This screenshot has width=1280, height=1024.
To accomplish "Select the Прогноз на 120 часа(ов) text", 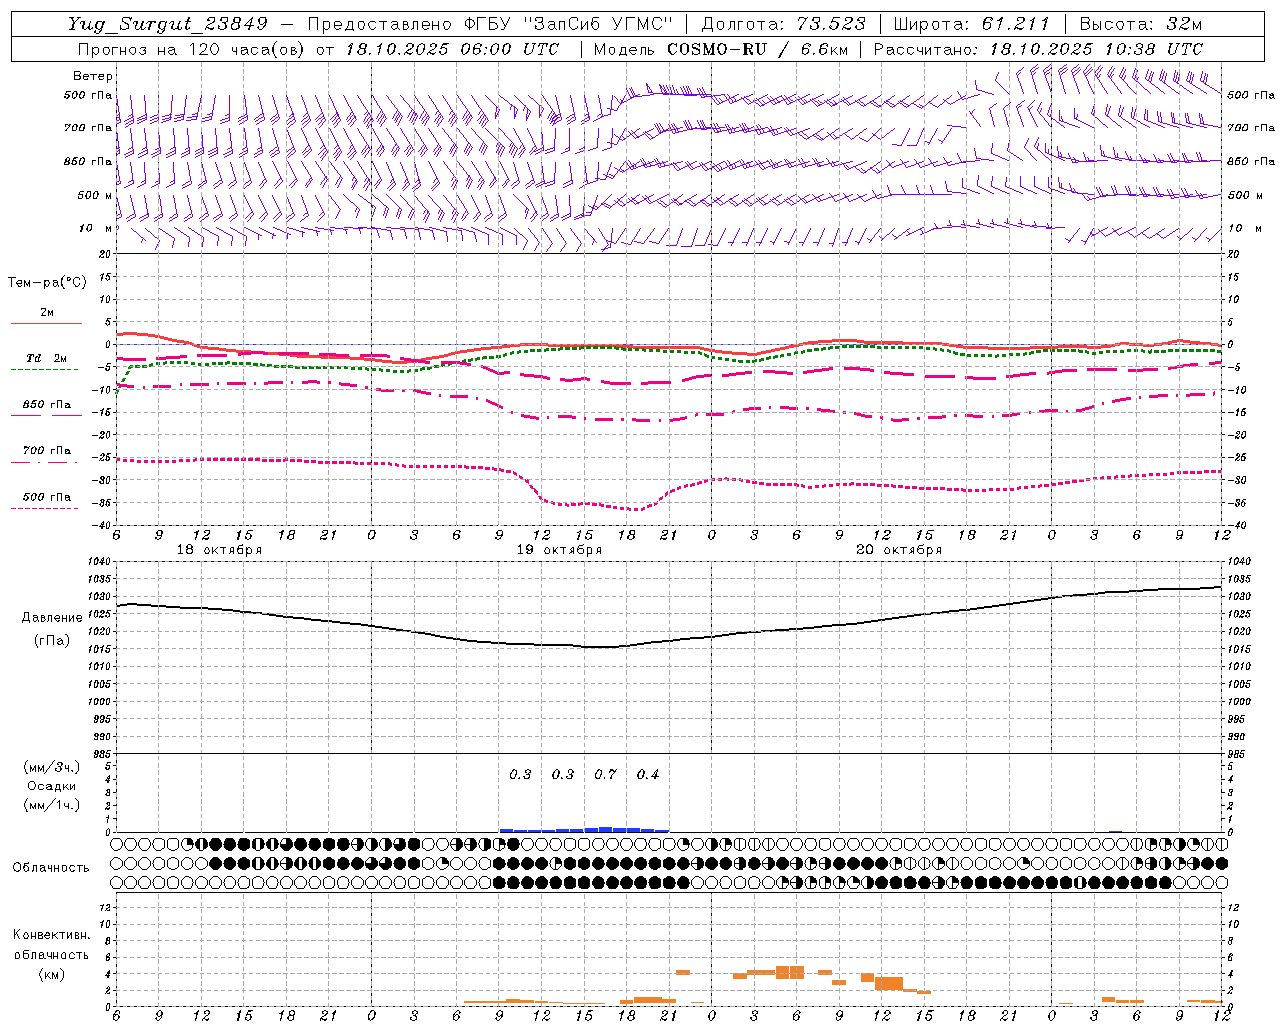I will (x=191, y=49).
